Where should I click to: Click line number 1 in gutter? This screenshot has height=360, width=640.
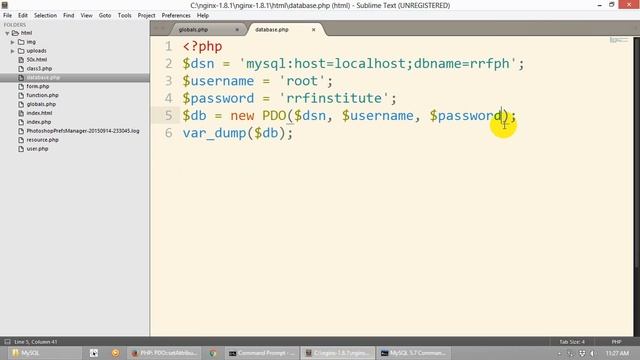point(168,46)
